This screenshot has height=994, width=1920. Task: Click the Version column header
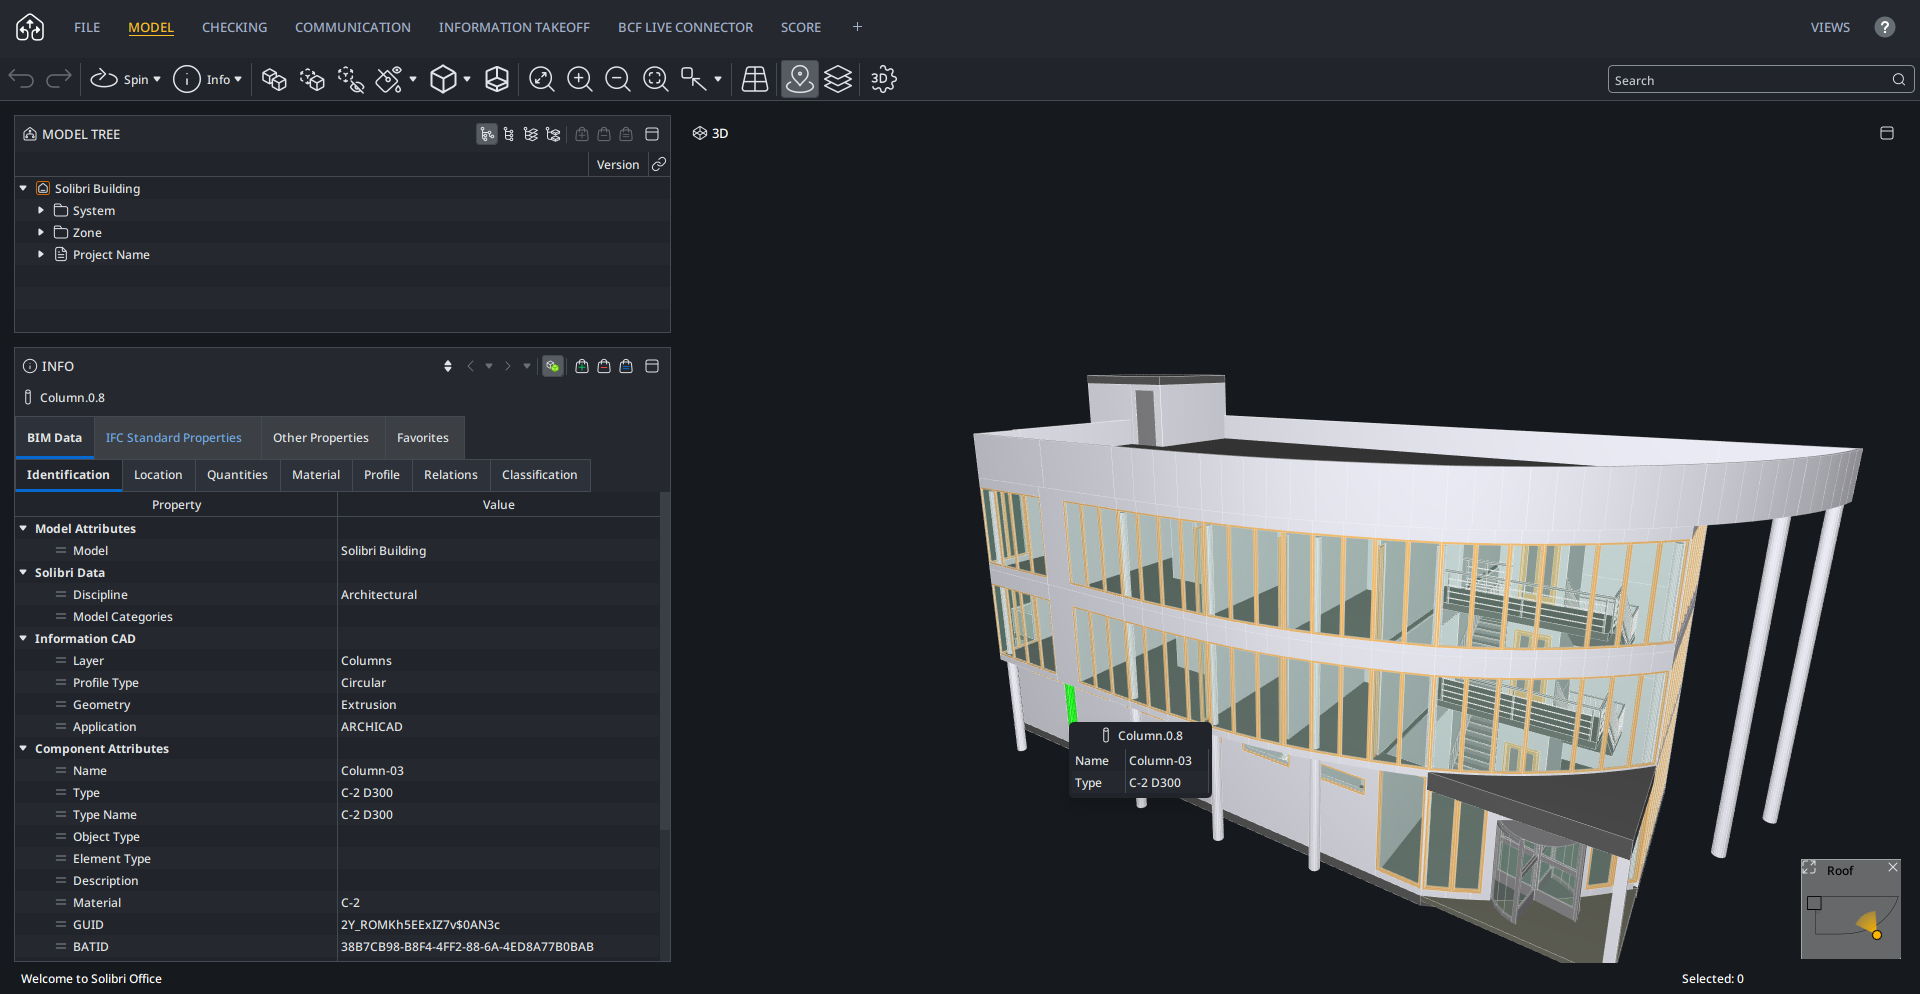tap(617, 165)
